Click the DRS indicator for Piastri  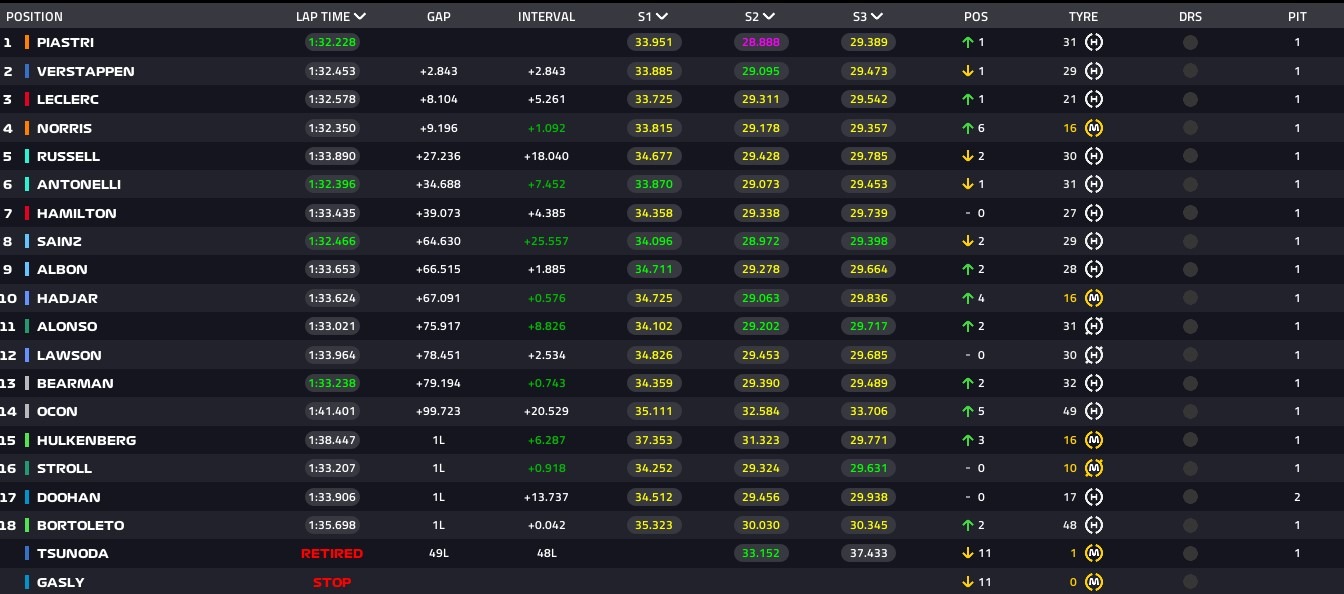1190,42
